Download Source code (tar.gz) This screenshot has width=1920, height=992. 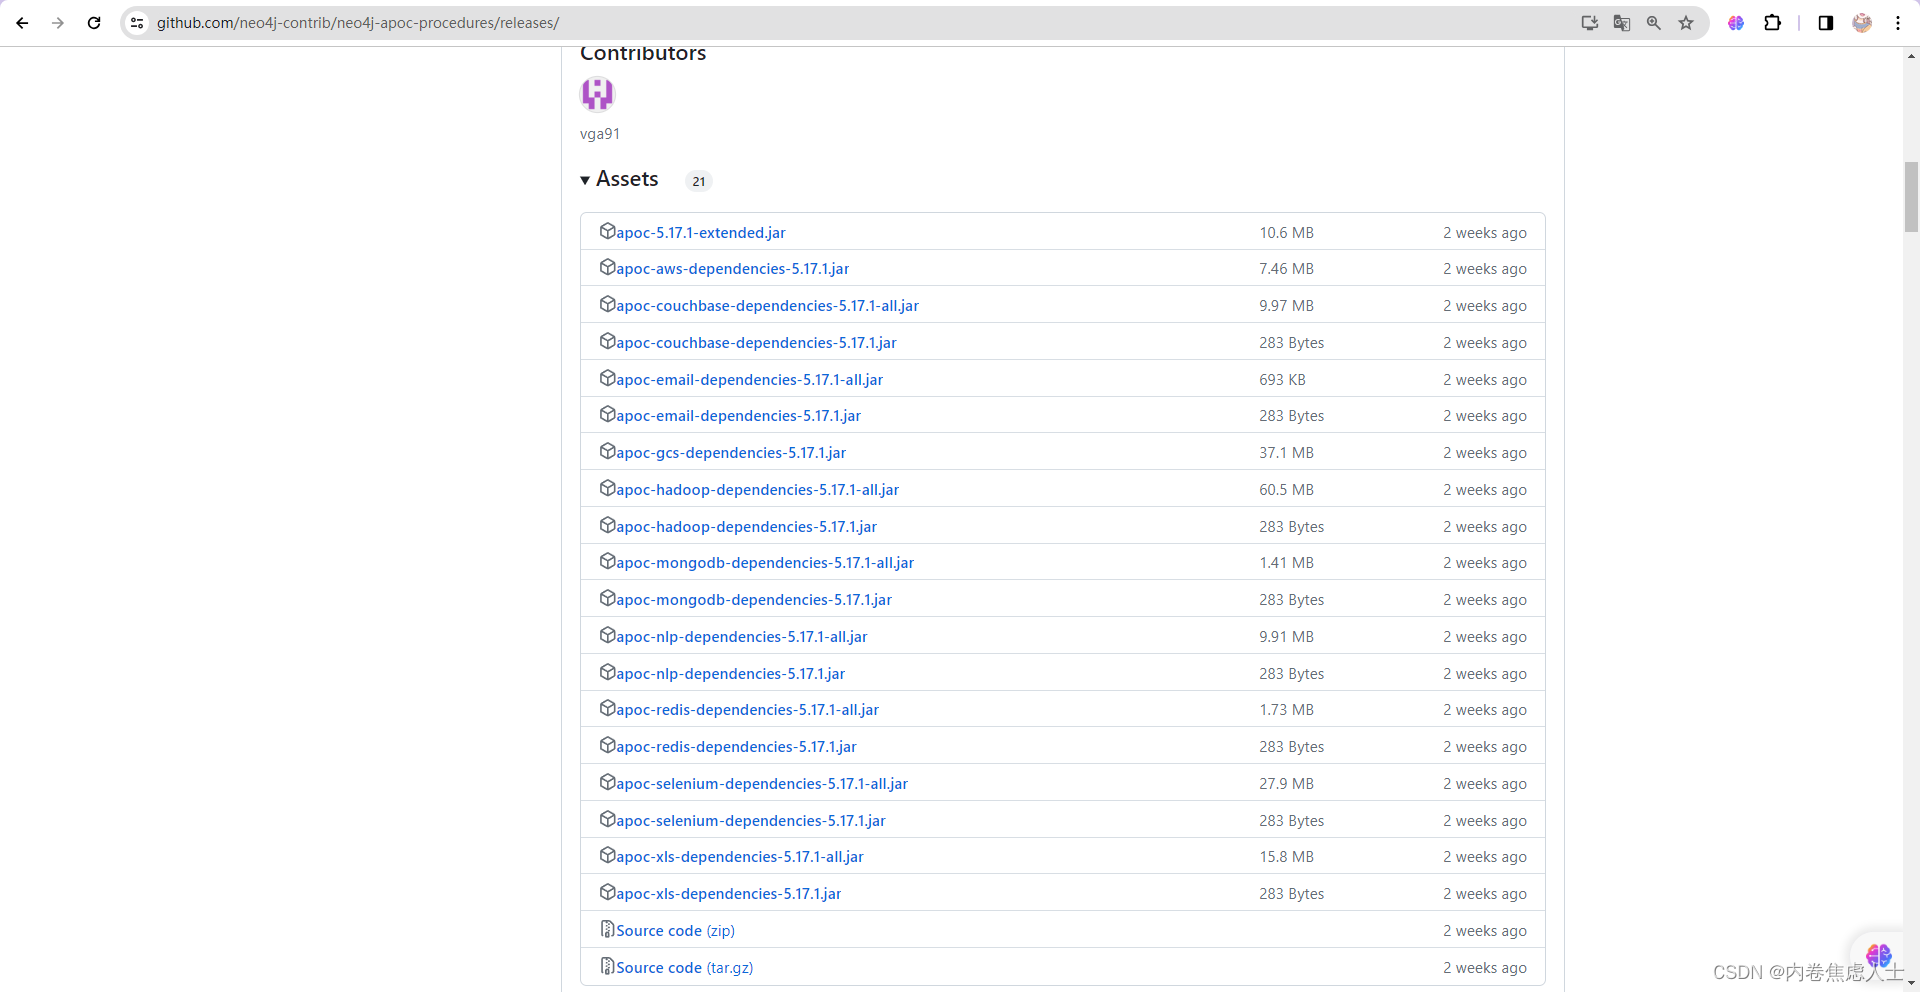[684, 968]
